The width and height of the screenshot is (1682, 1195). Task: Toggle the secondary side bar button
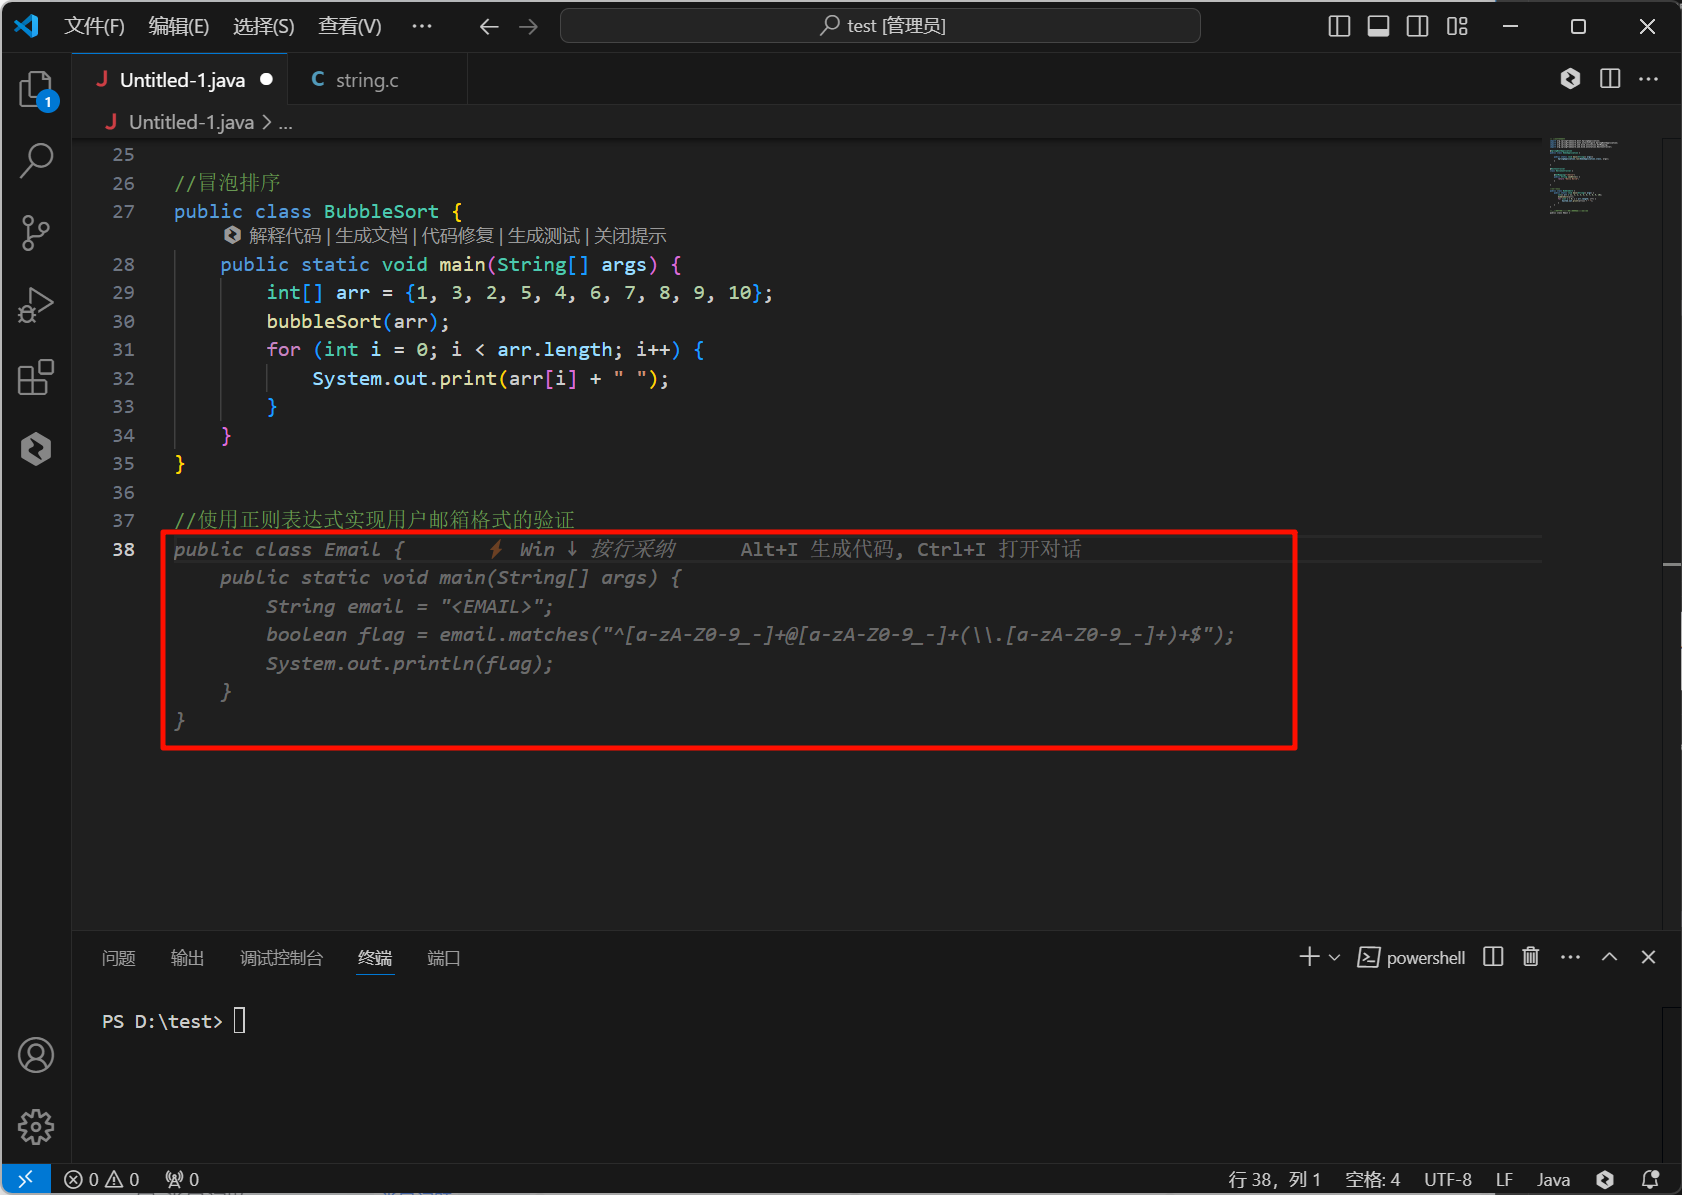[1417, 26]
